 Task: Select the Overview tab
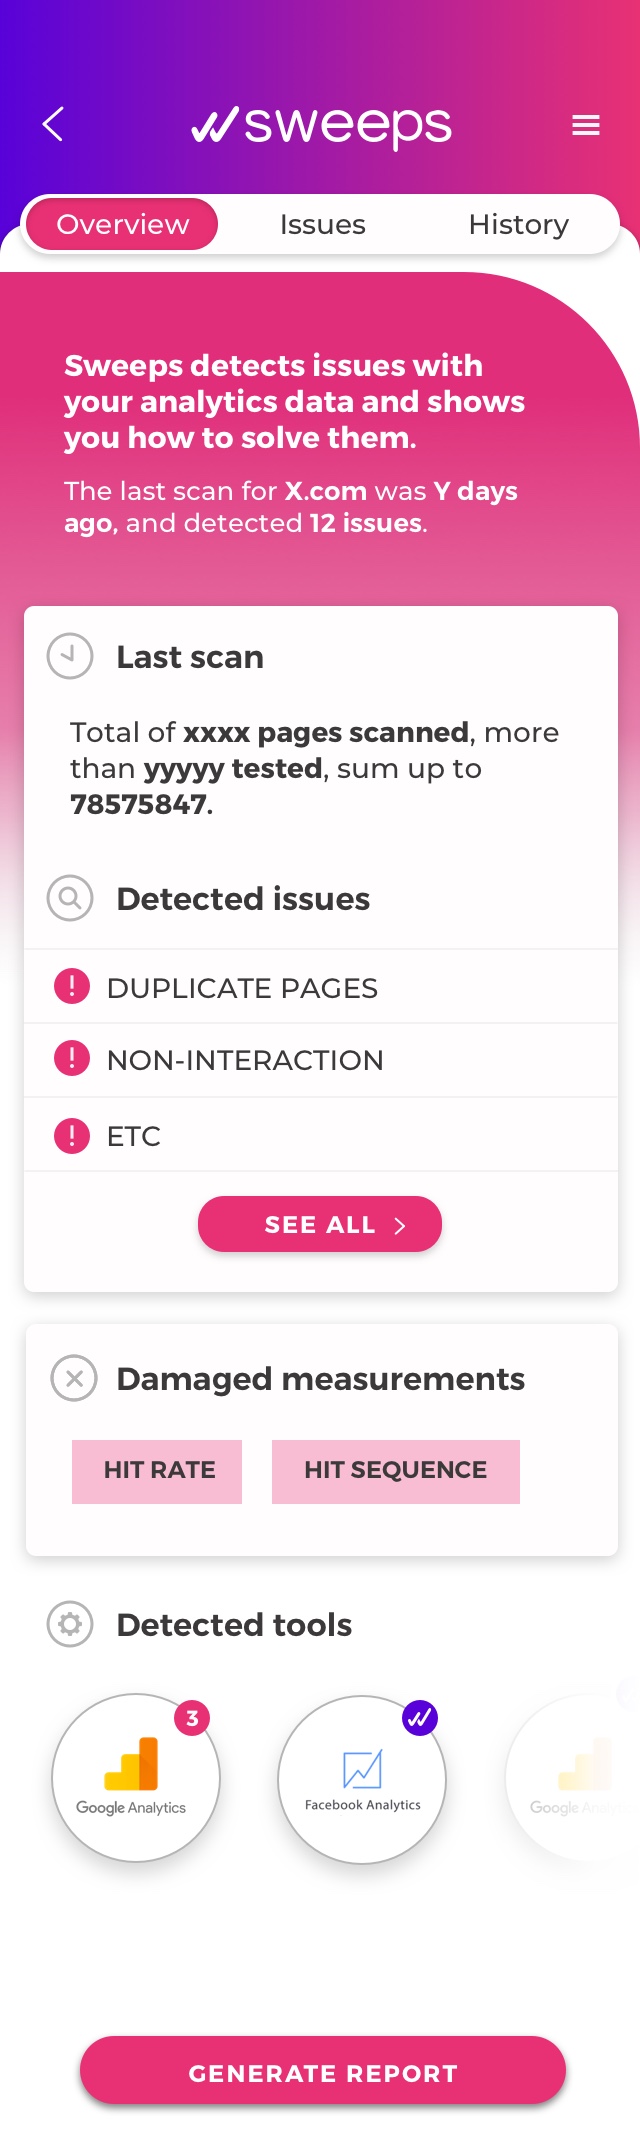(x=122, y=224)
